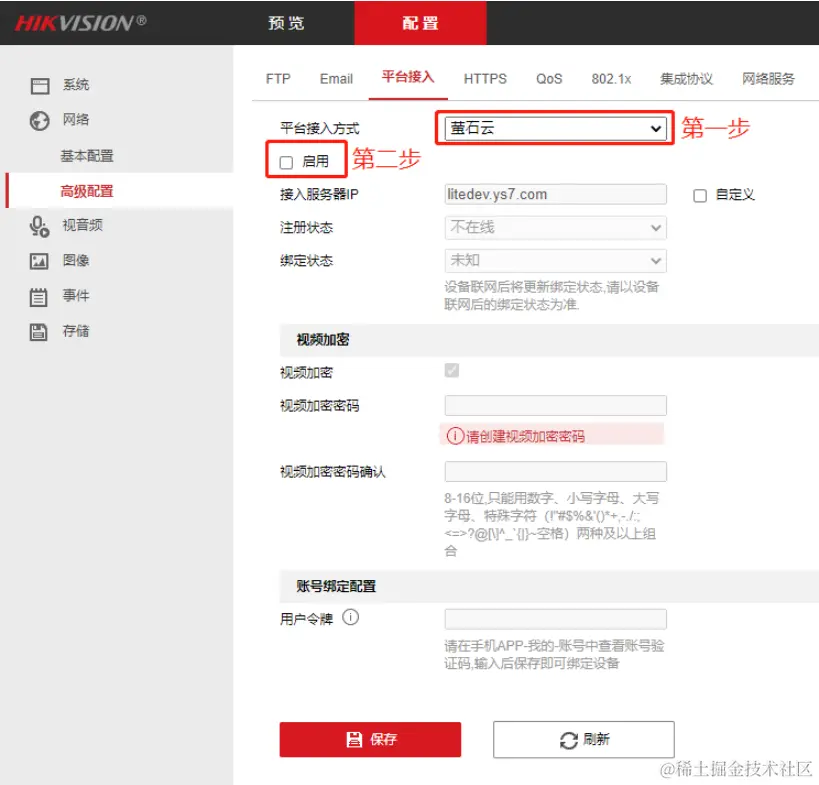Click the 视频加密密码 password field
Viewport: 819px width, 785px height.
click(x=555, y=406)
